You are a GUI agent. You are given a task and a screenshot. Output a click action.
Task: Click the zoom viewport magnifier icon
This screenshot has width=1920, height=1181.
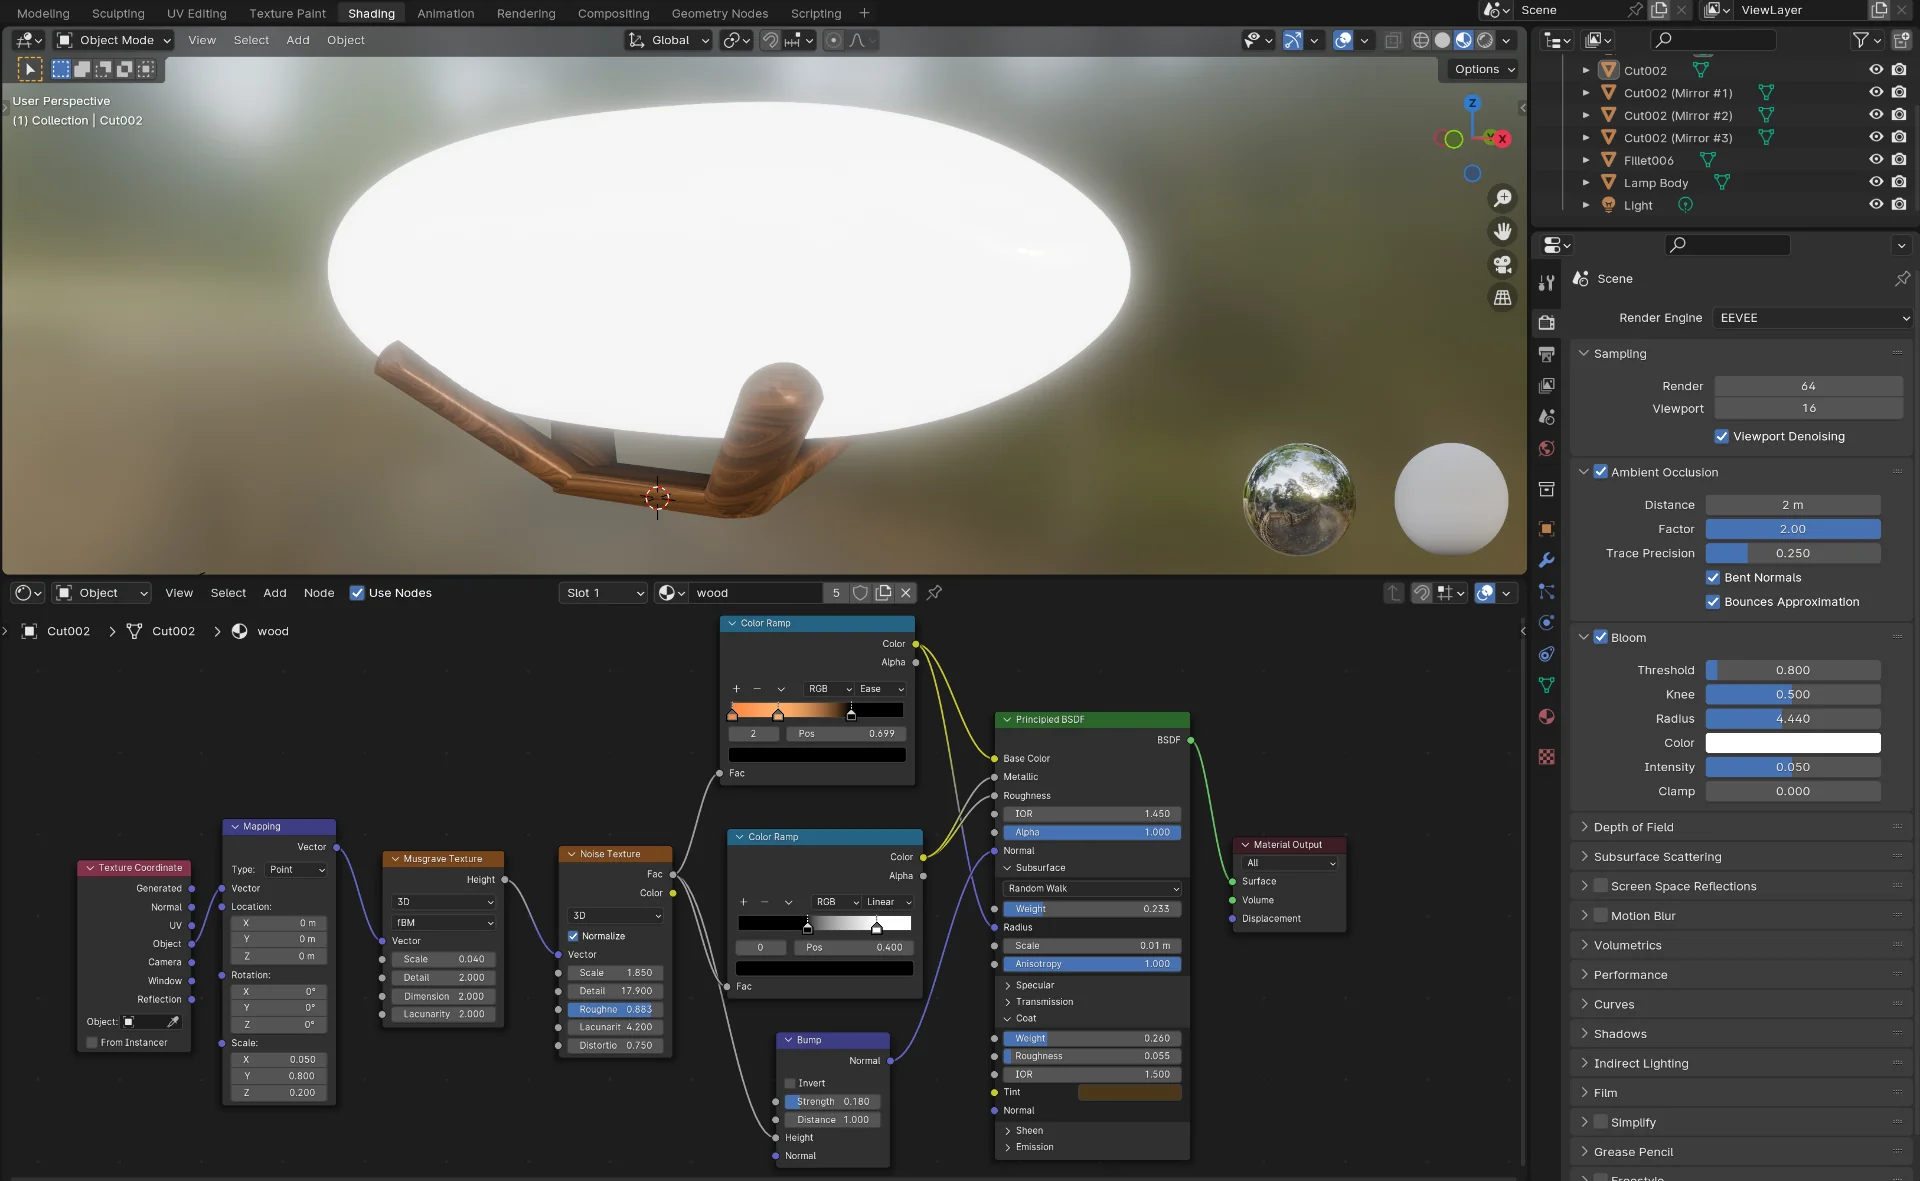pos(1502,199)
